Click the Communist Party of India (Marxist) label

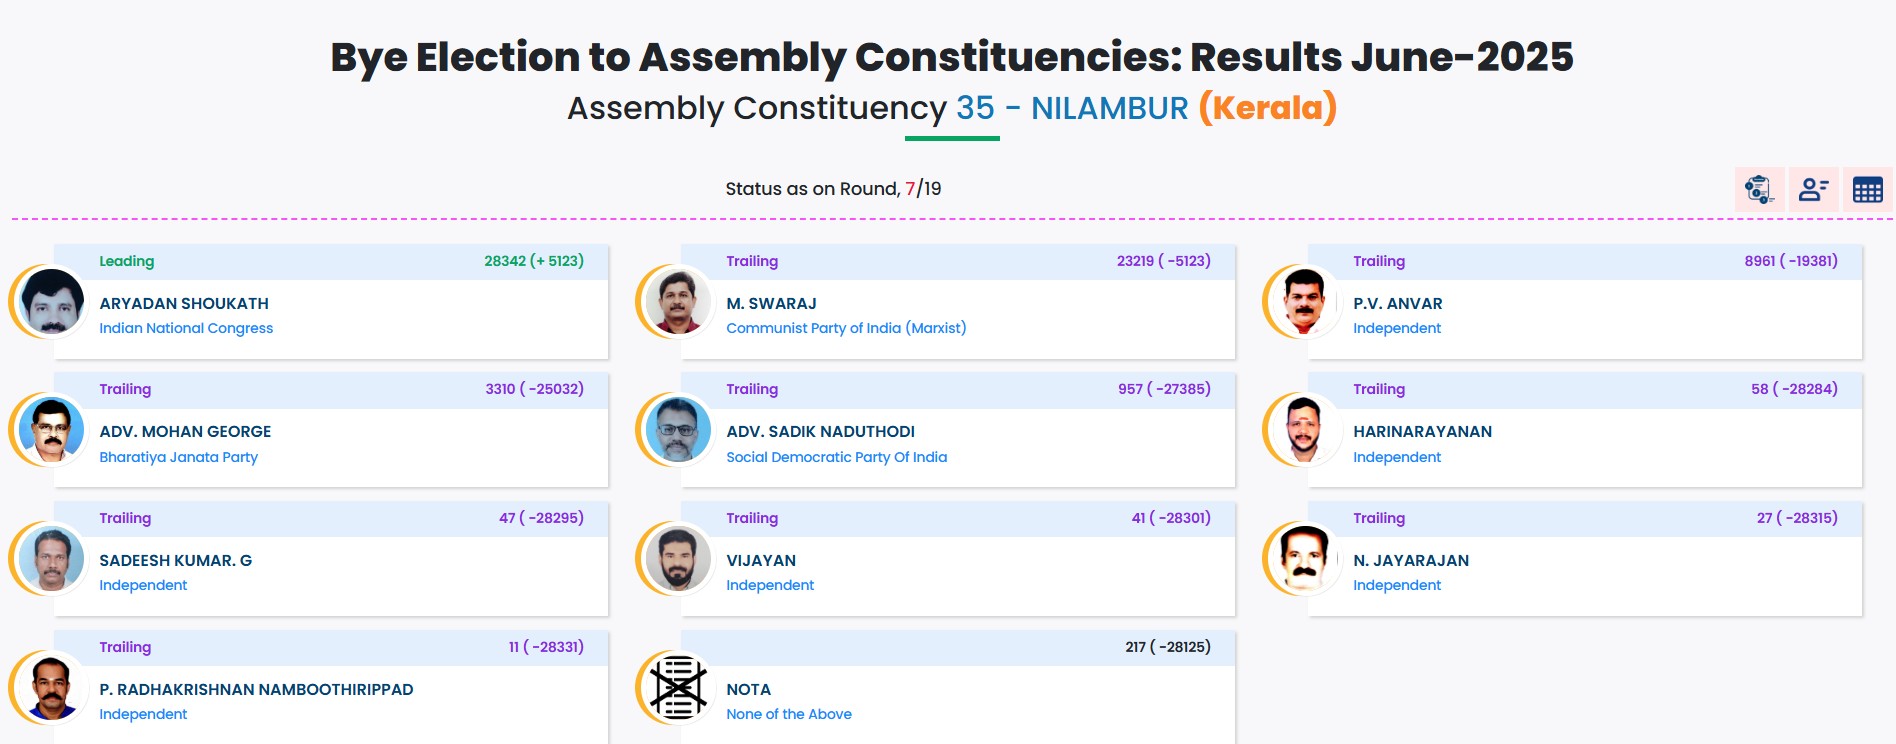pyautogui.click(x=847, y=328)
